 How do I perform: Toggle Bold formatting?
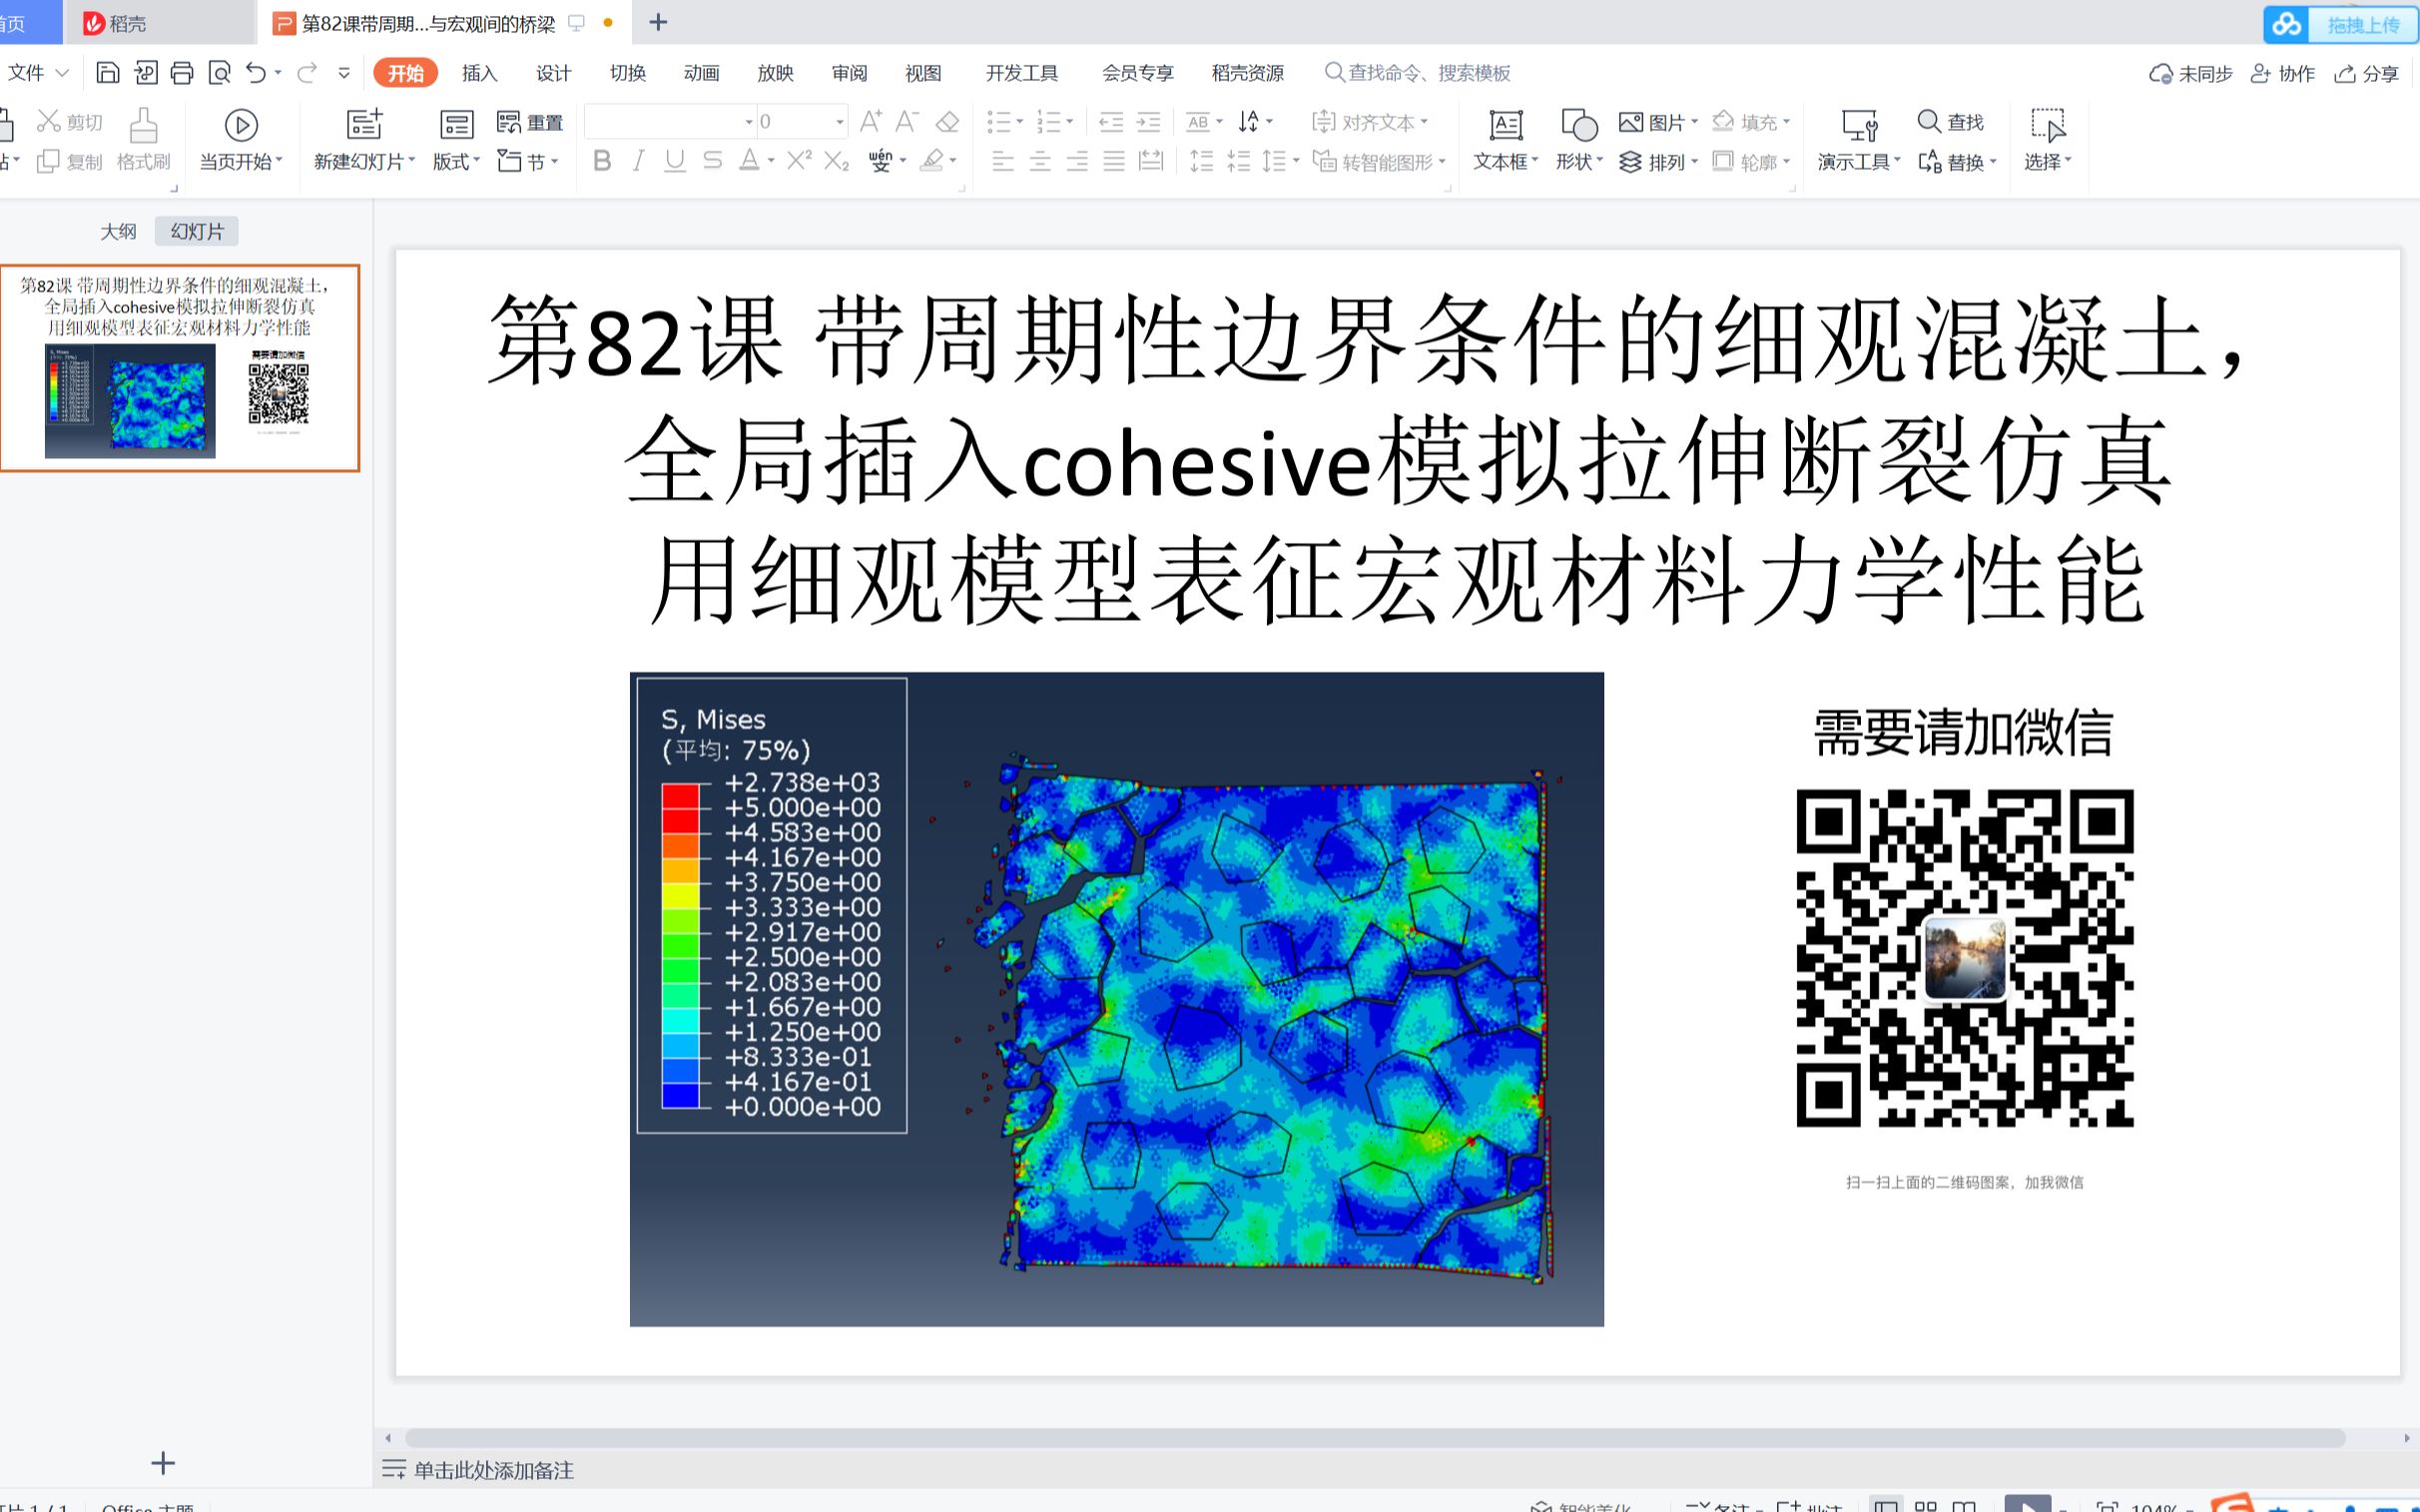(602, 161)
